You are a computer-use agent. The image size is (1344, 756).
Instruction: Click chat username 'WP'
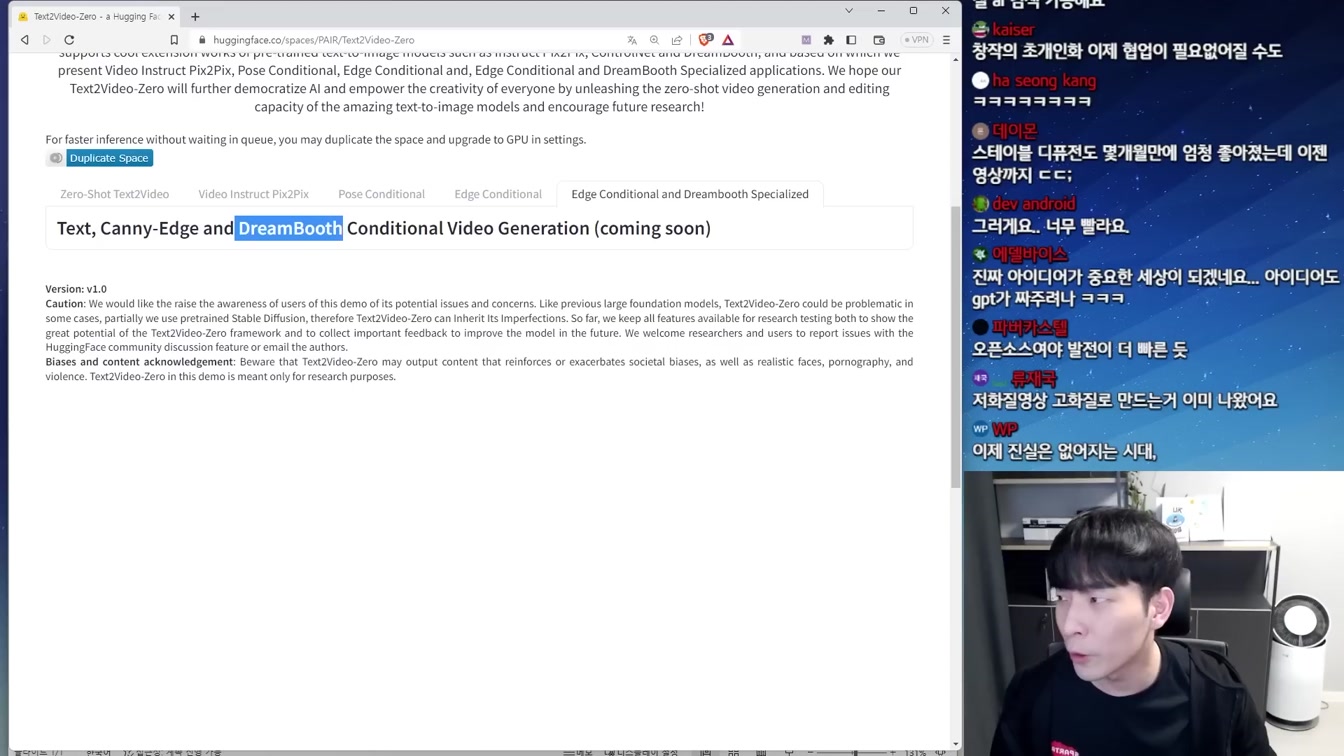tap(1004, 430)
